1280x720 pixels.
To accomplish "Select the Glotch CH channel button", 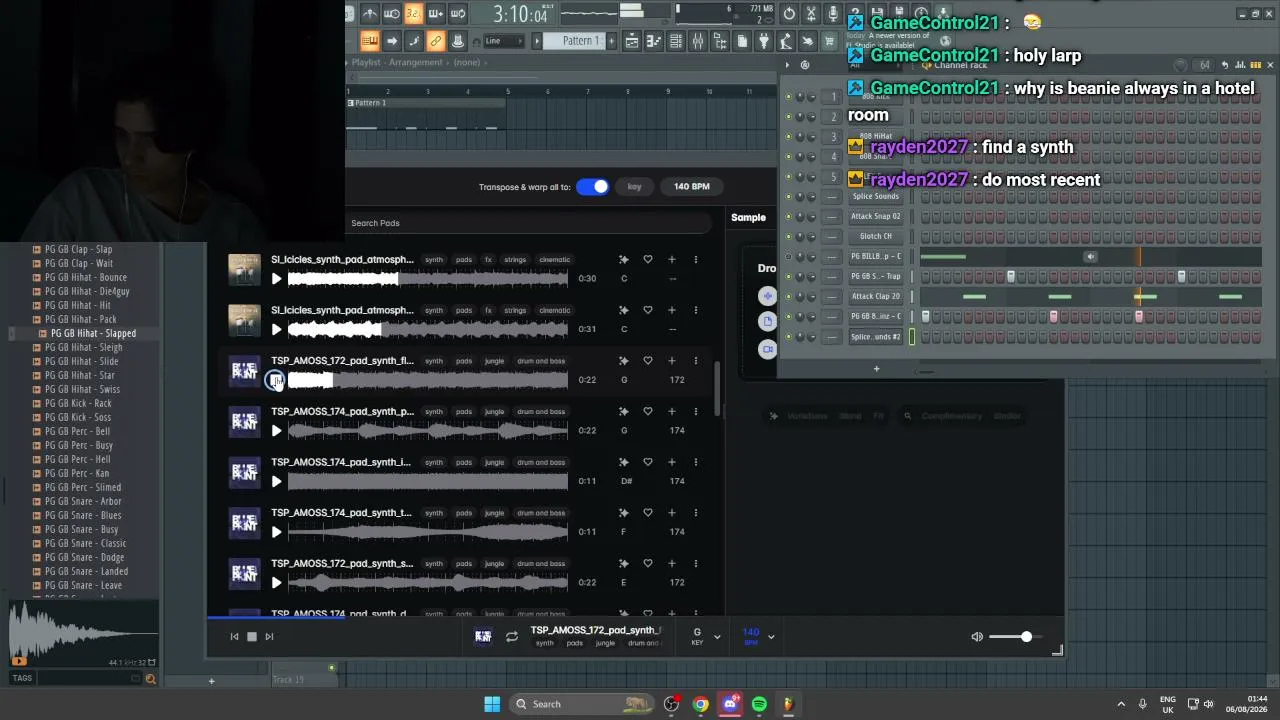I will (x=876, y=237).
